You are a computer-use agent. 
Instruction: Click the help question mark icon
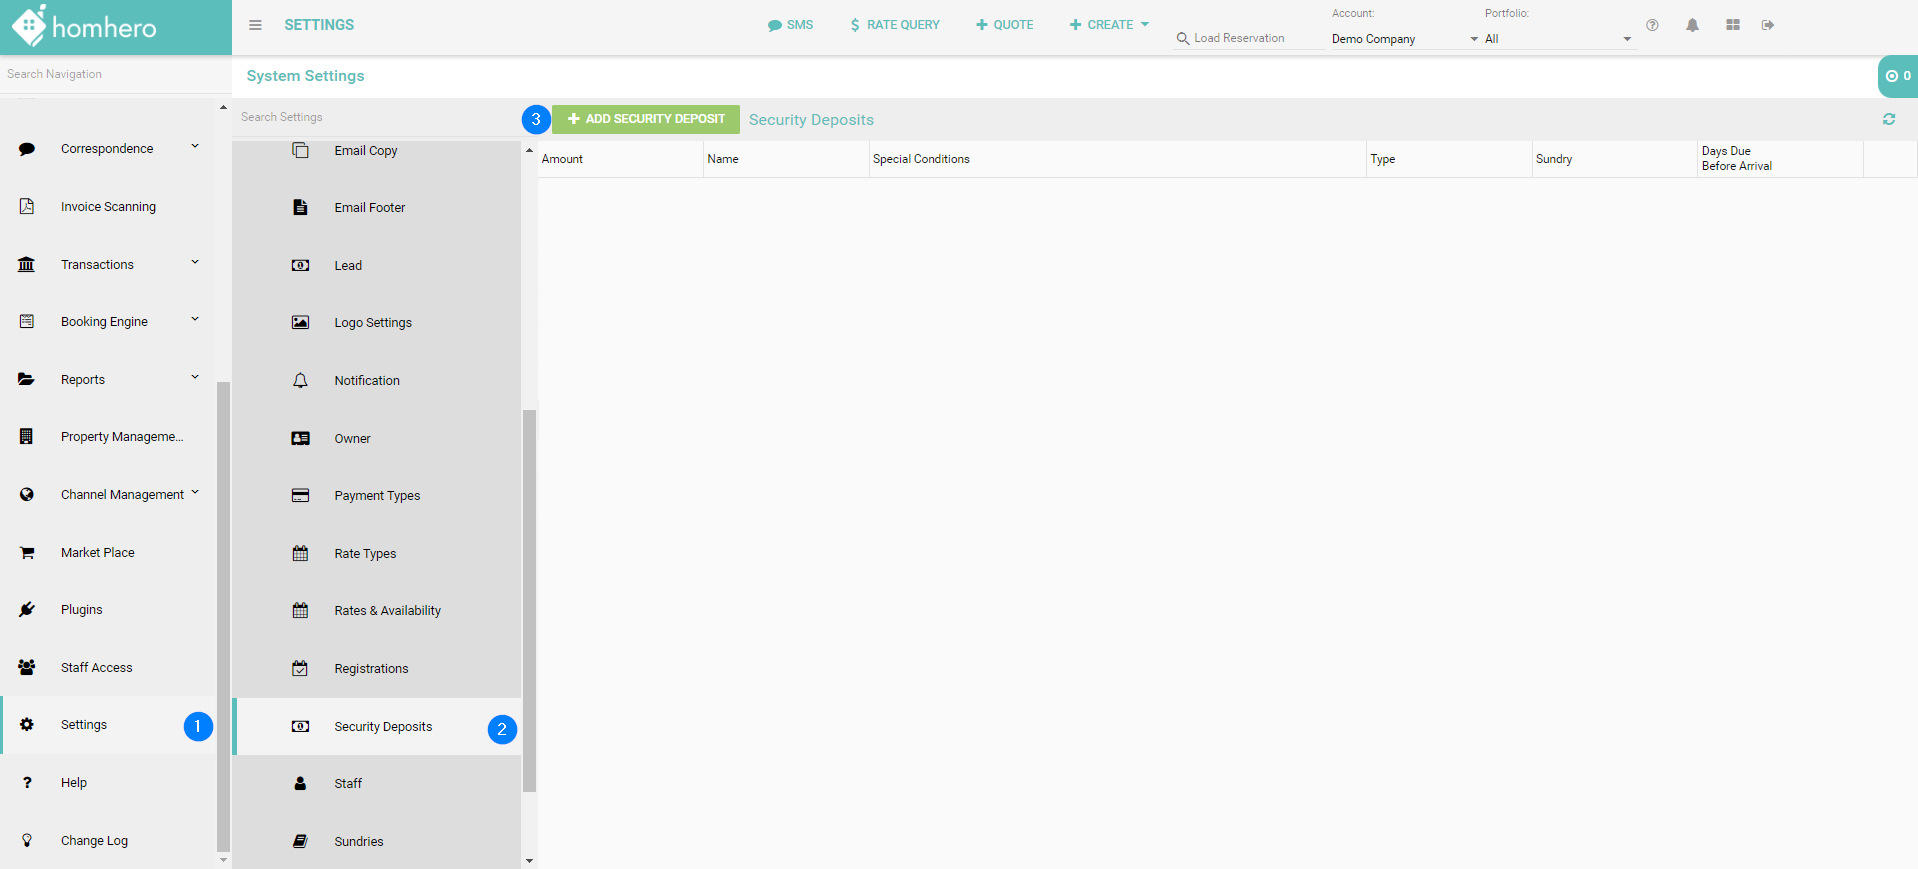1652,25
